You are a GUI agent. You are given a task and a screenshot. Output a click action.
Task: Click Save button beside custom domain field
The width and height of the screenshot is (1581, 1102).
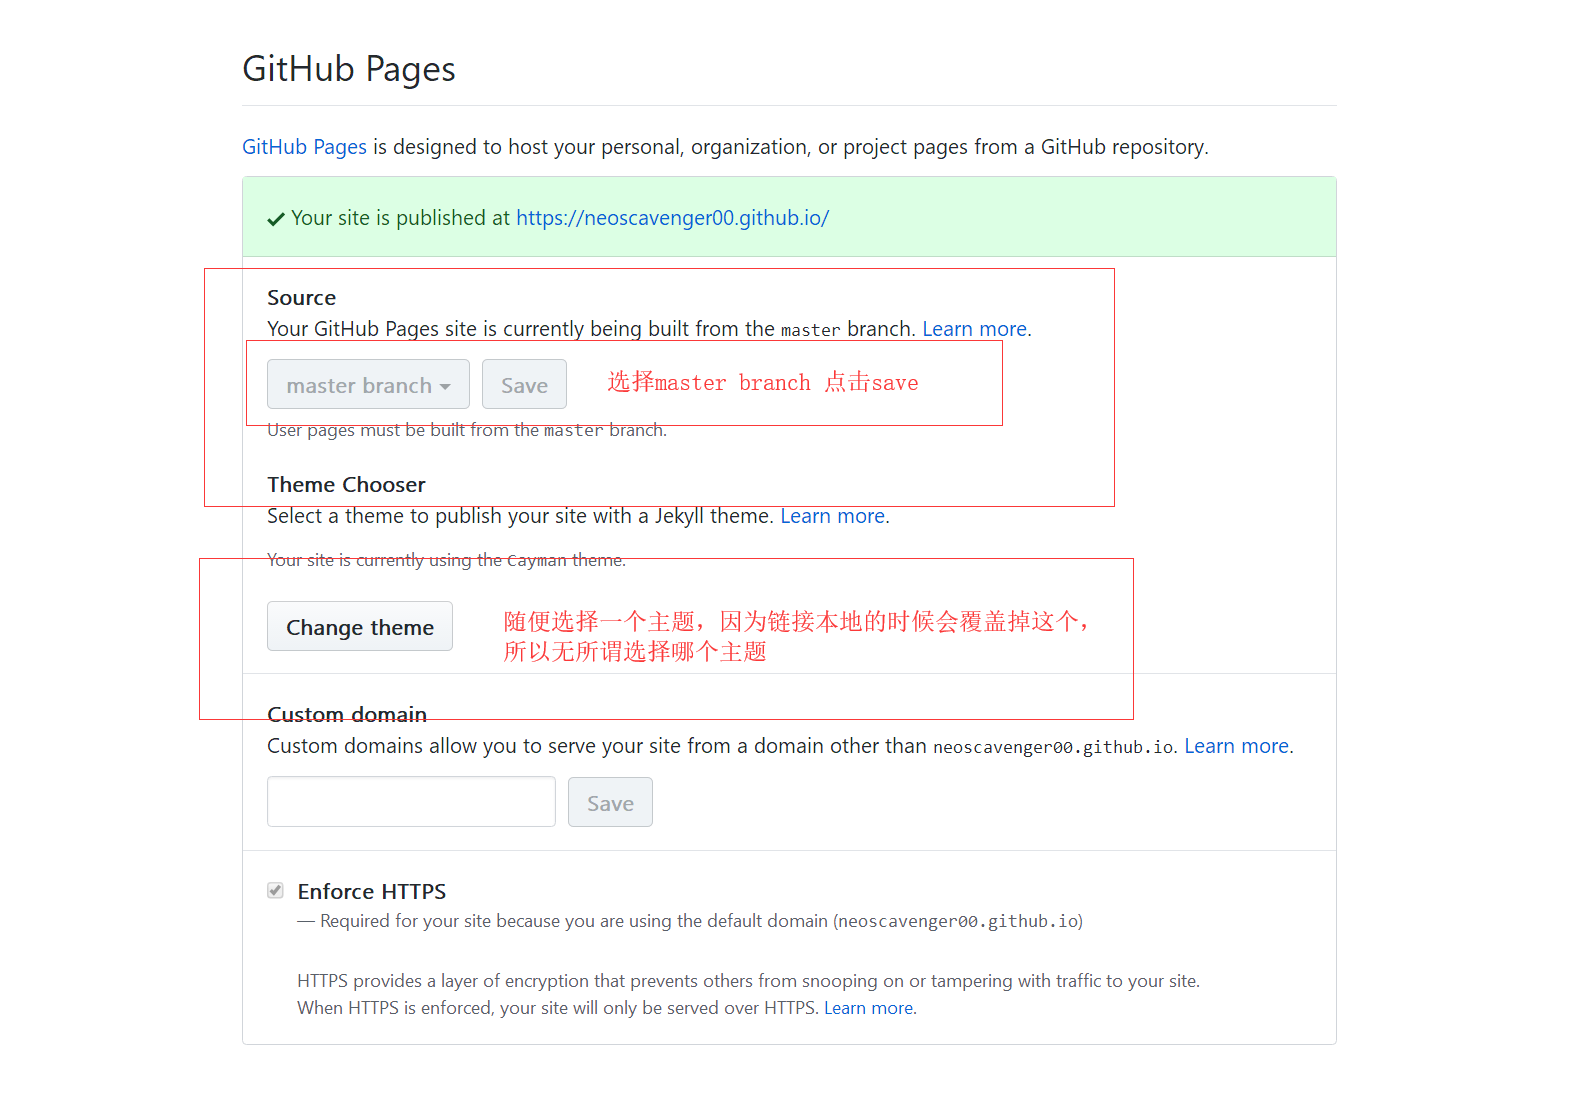pyautogui.click(x=610, y=803)
